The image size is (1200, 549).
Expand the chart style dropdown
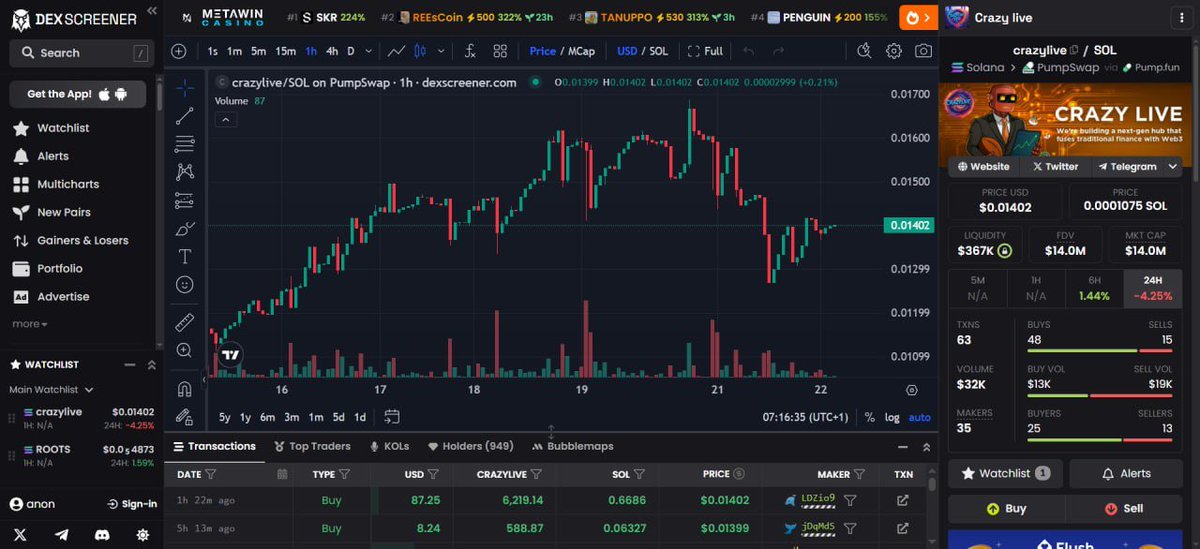coord(440,51)
